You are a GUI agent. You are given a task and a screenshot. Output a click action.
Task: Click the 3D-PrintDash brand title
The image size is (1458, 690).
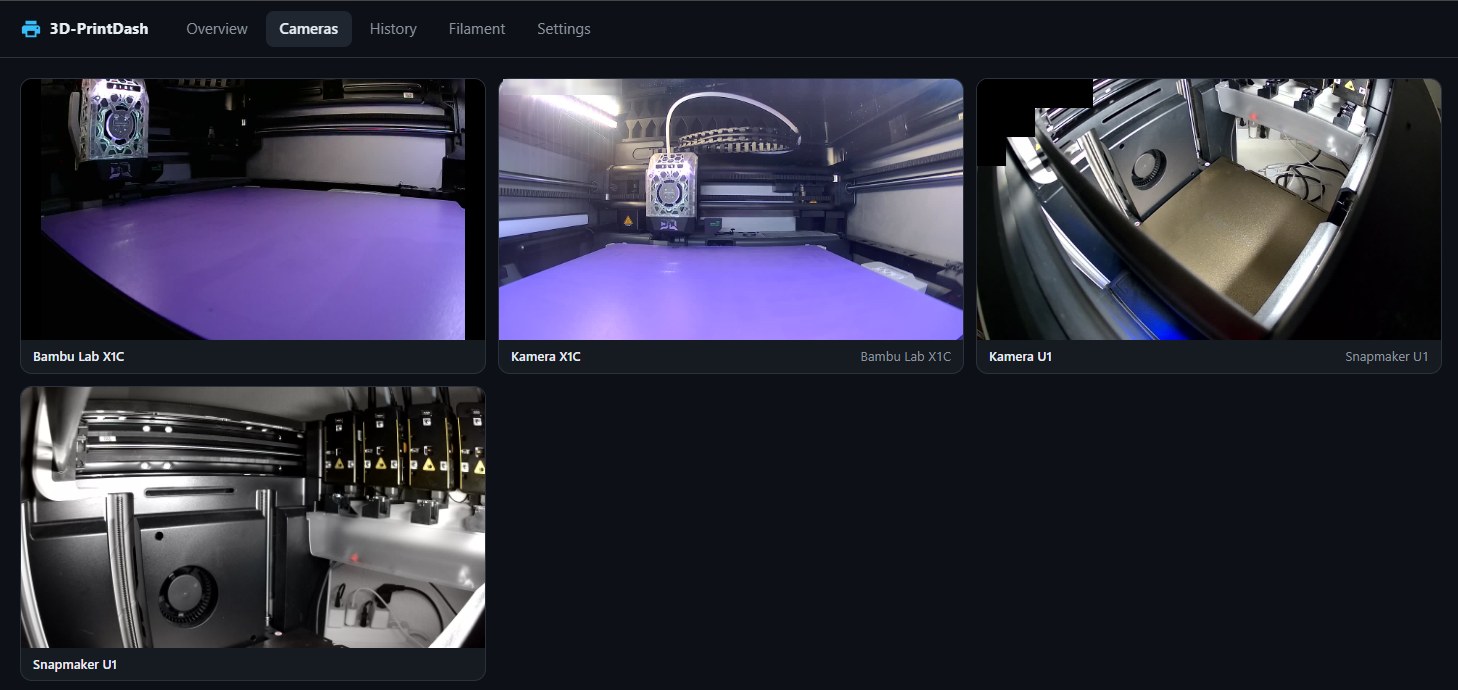(99, 29)
